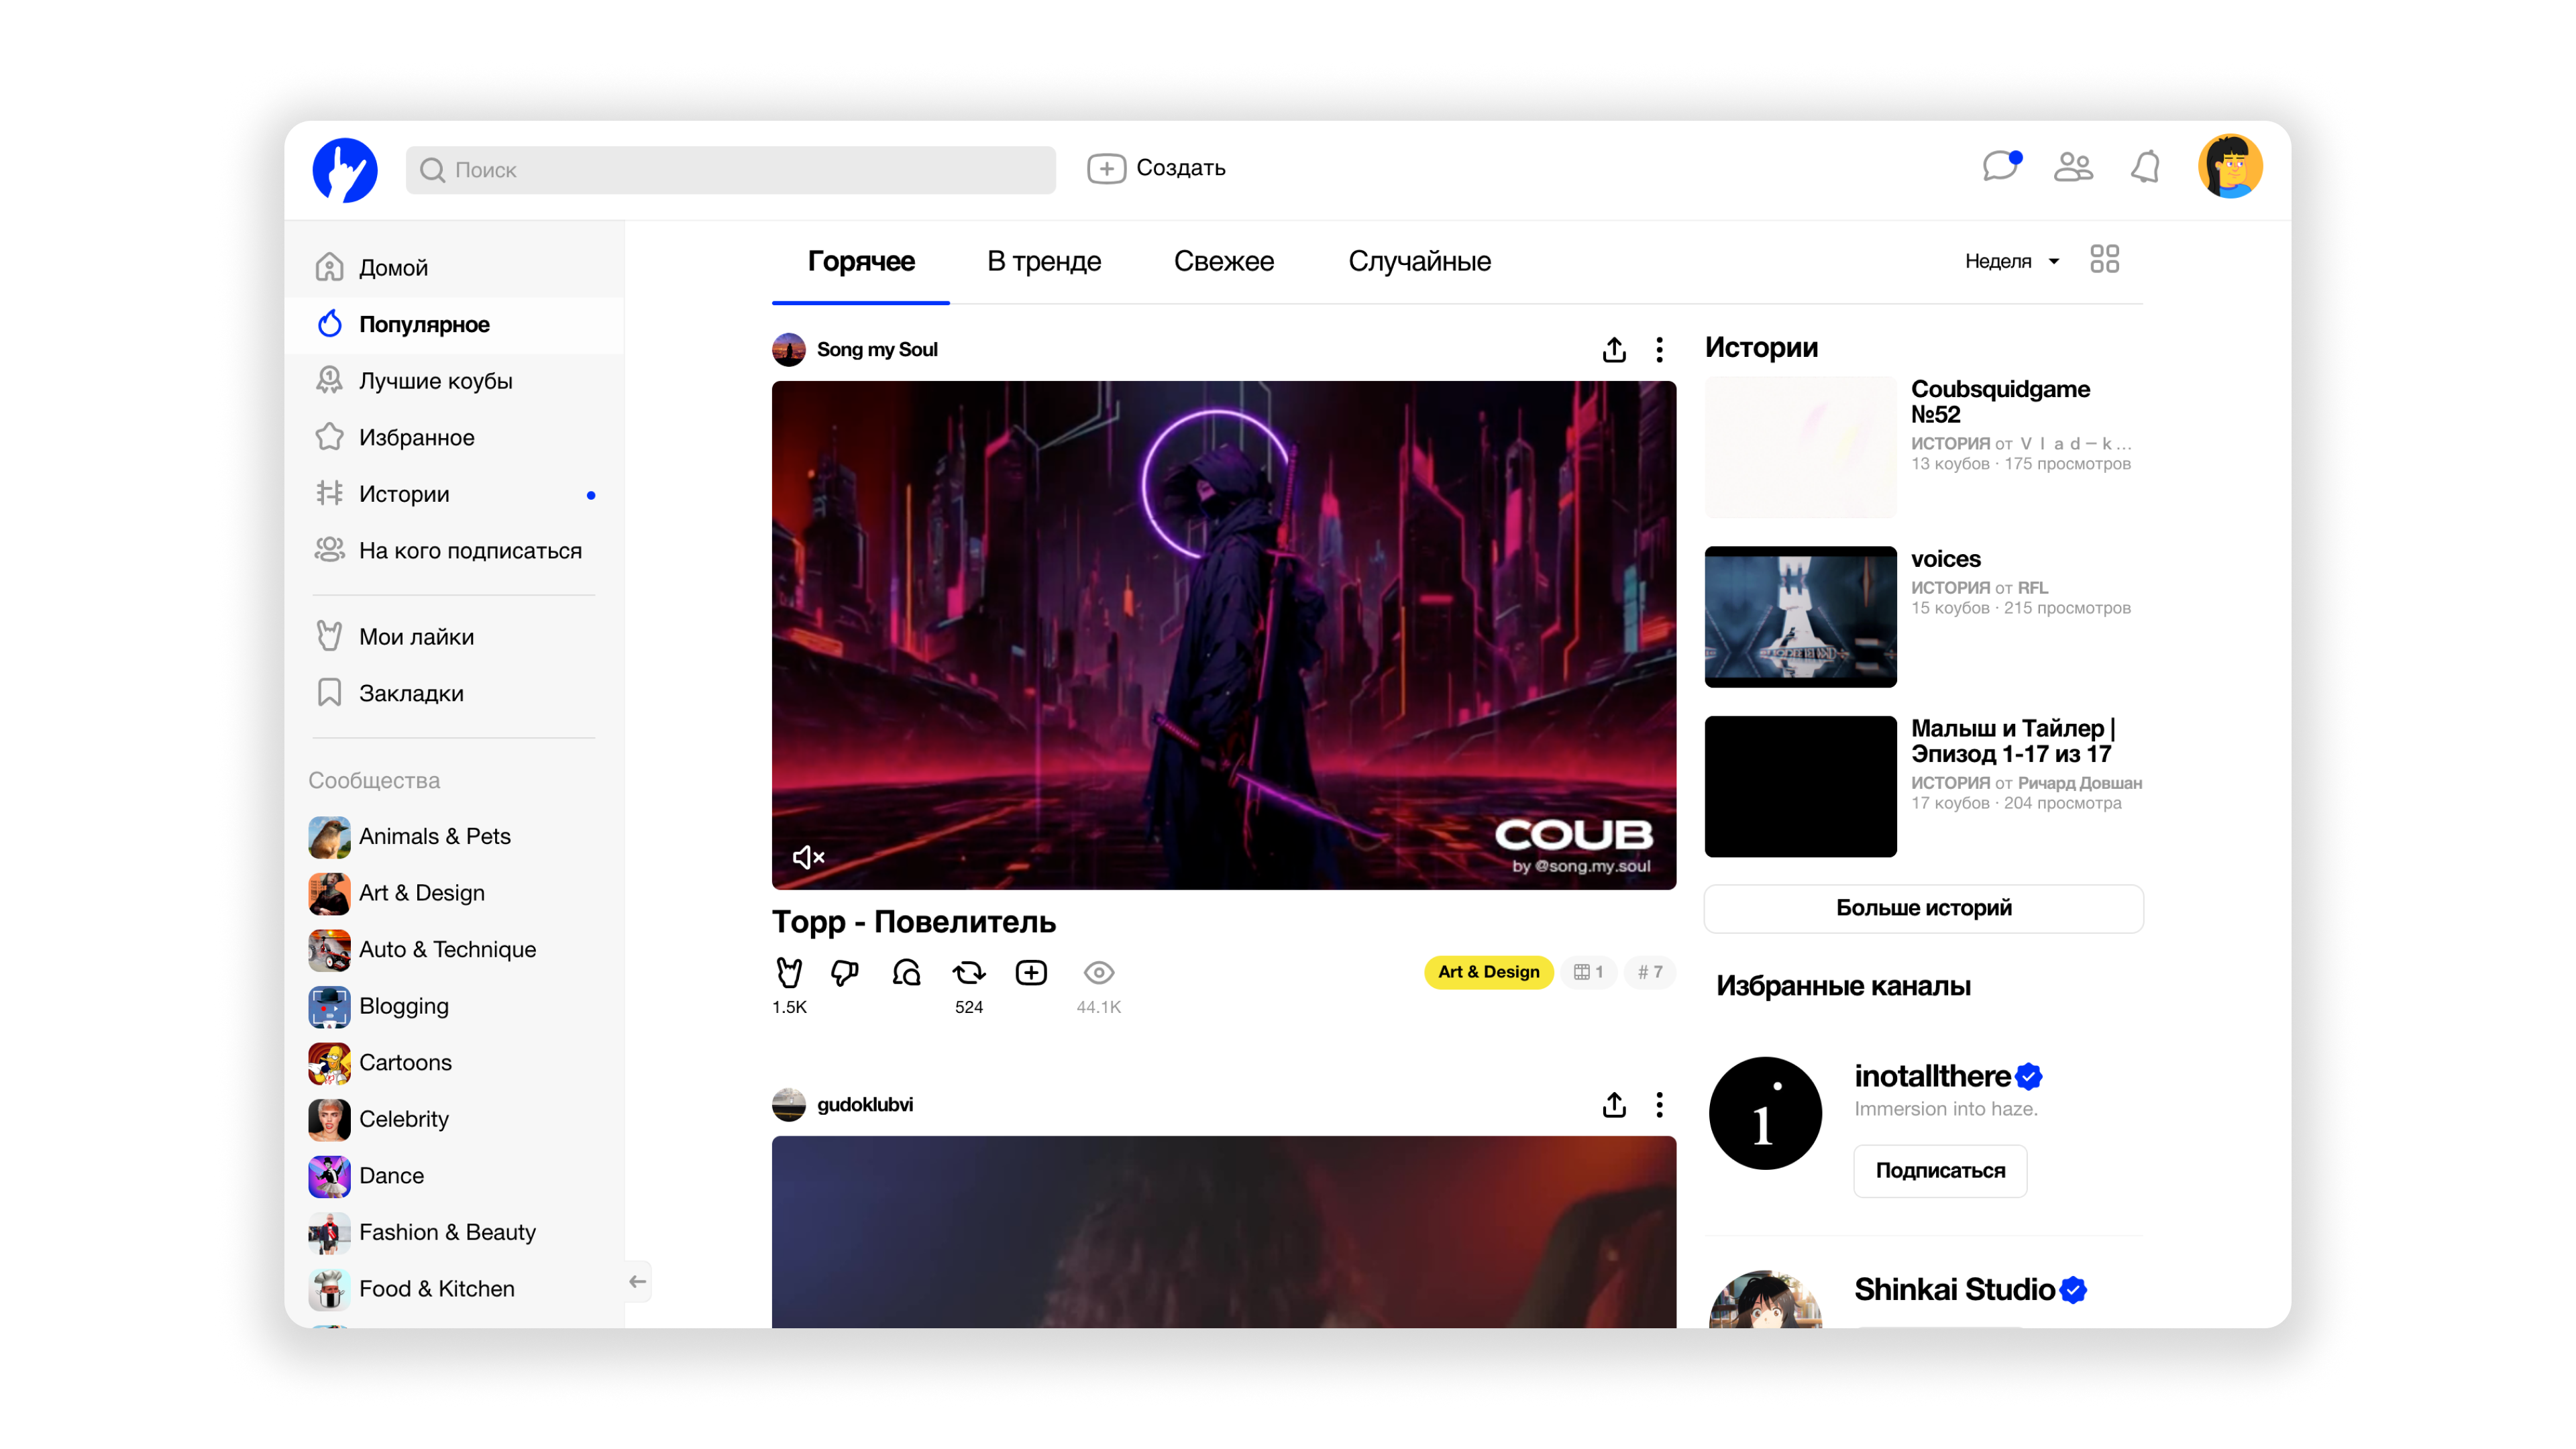Open the Art & Design yellow tag

pos(1488,972)
